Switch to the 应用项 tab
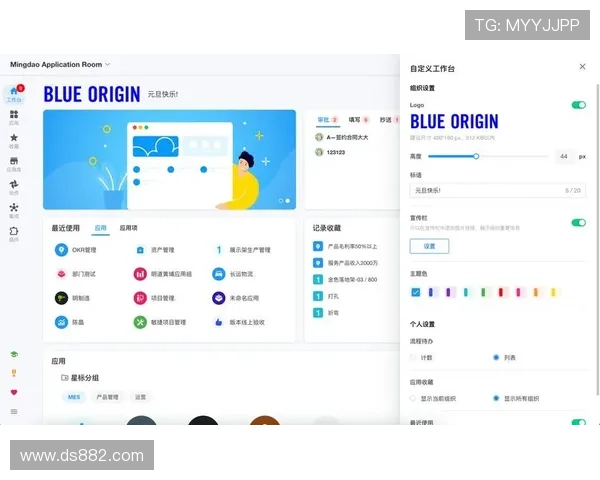The width and height of the screenshot is (600, 480). click(129, 228)
